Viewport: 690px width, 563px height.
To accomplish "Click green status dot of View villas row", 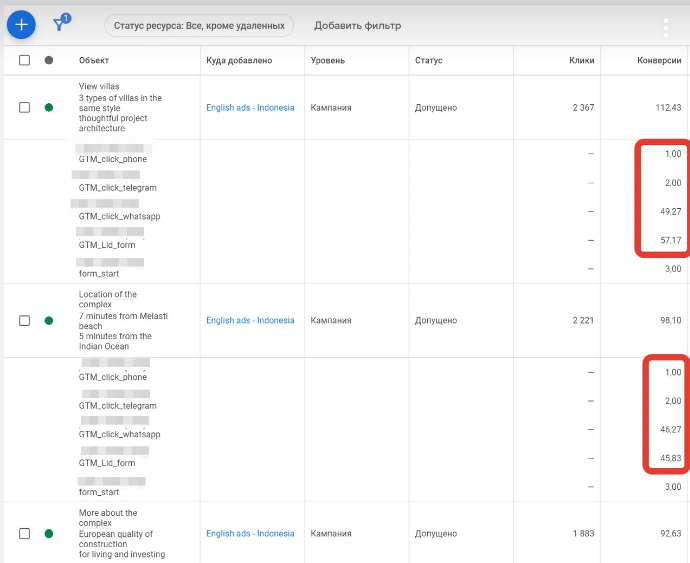I will (x=49, y=108).
